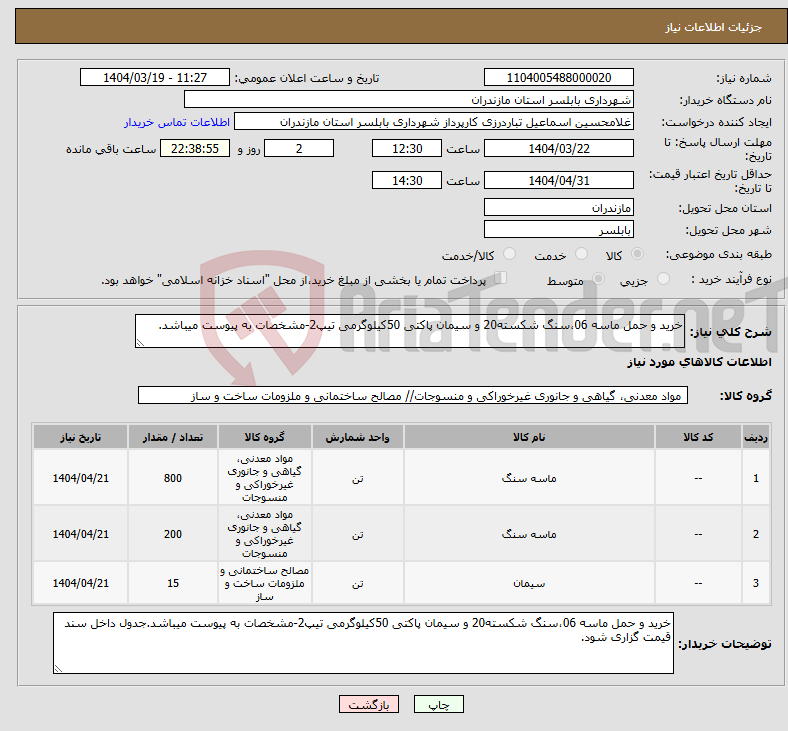Click the گروه کالا goods group field

(413, 395)
